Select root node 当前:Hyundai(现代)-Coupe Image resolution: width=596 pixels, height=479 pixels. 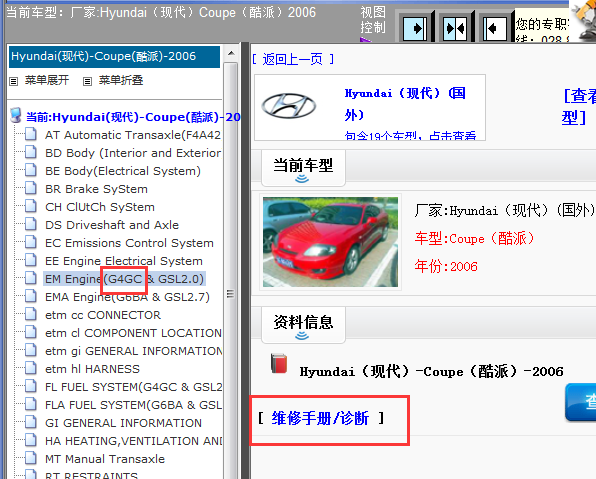click(x=133, y=117)
